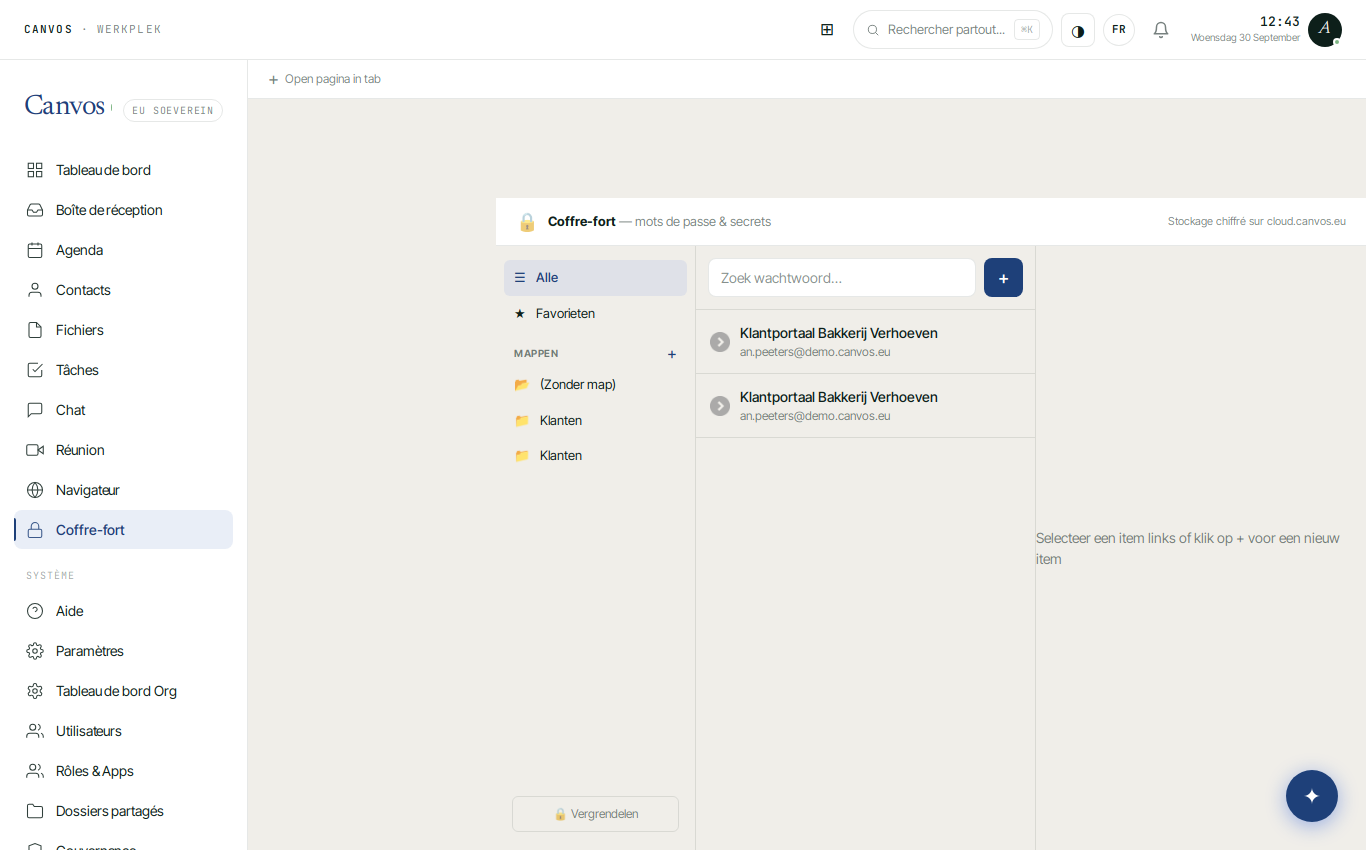
Task: Add a new password with plus button
Action: 1003,278
